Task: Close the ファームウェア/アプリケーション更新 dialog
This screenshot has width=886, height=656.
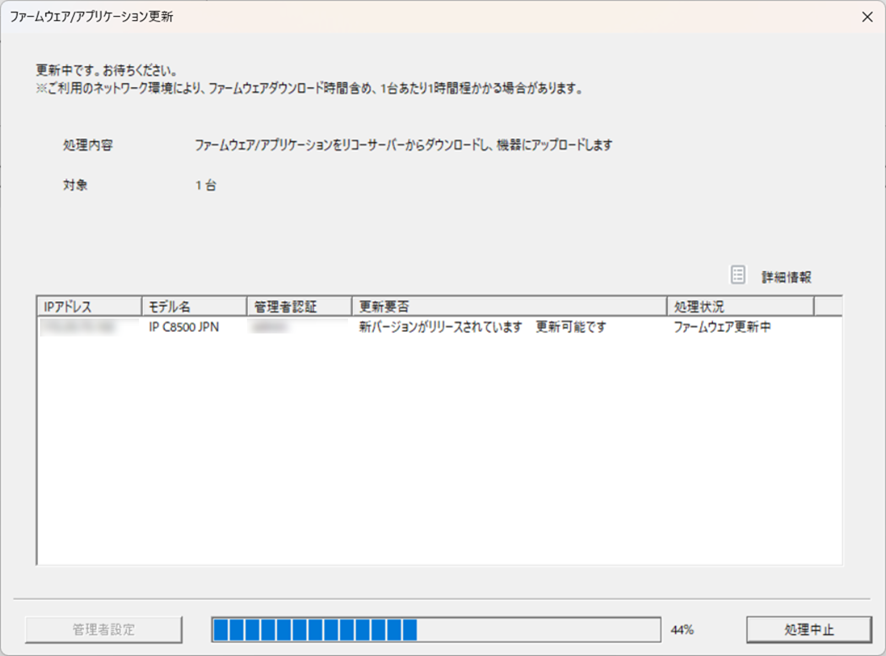Action: [864, 17]
